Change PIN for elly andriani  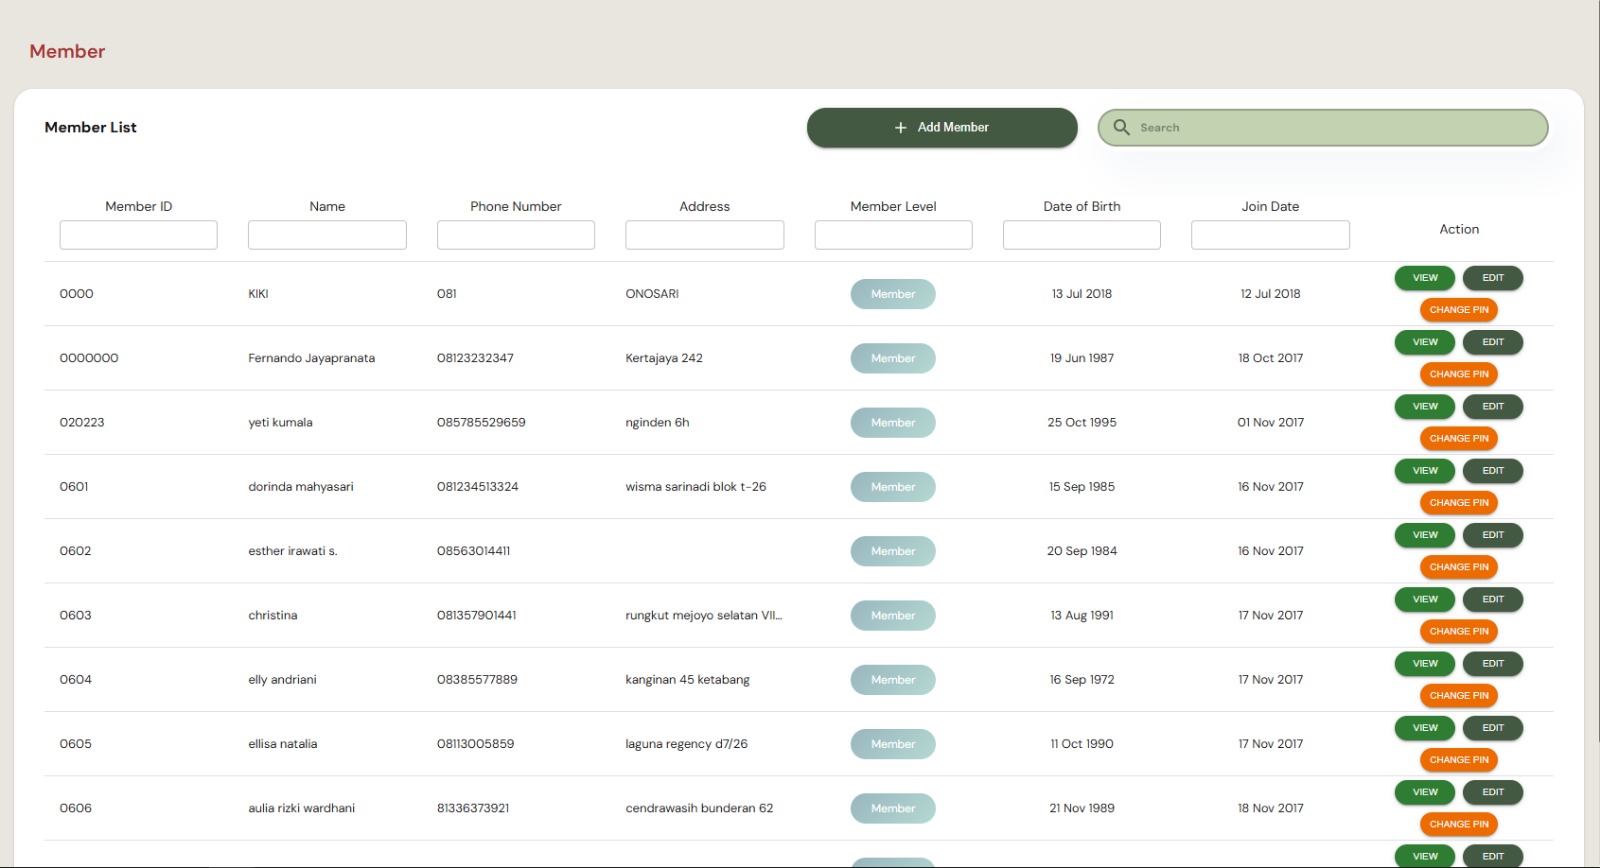[1459, 695]
